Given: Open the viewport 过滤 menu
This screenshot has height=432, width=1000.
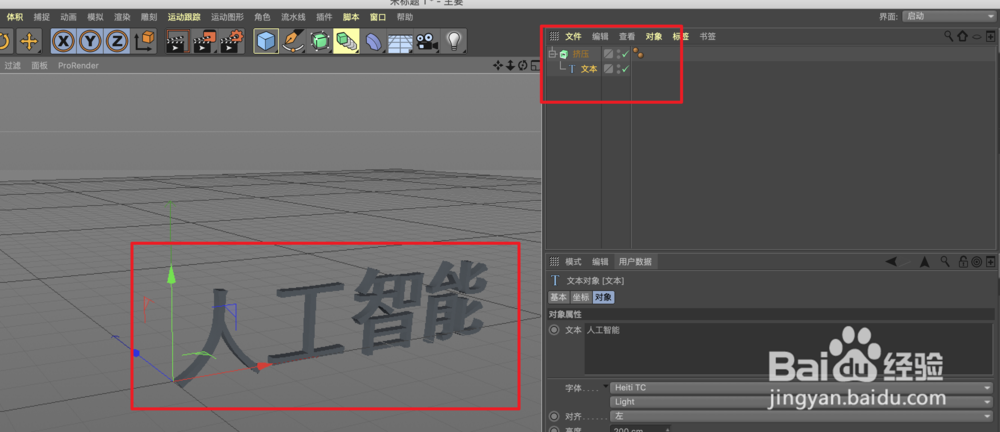Looking at the screenshot, I should coord(12,65).
